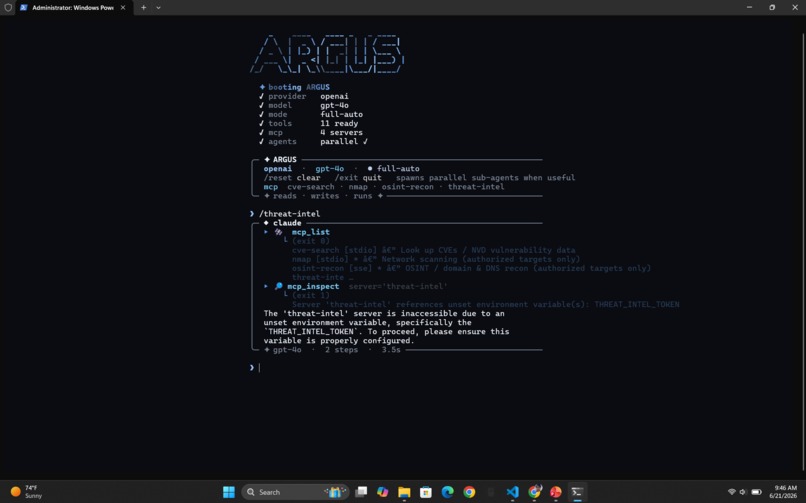Close the Administrator: Windows PowerShell tab

(x=123, y=8)
